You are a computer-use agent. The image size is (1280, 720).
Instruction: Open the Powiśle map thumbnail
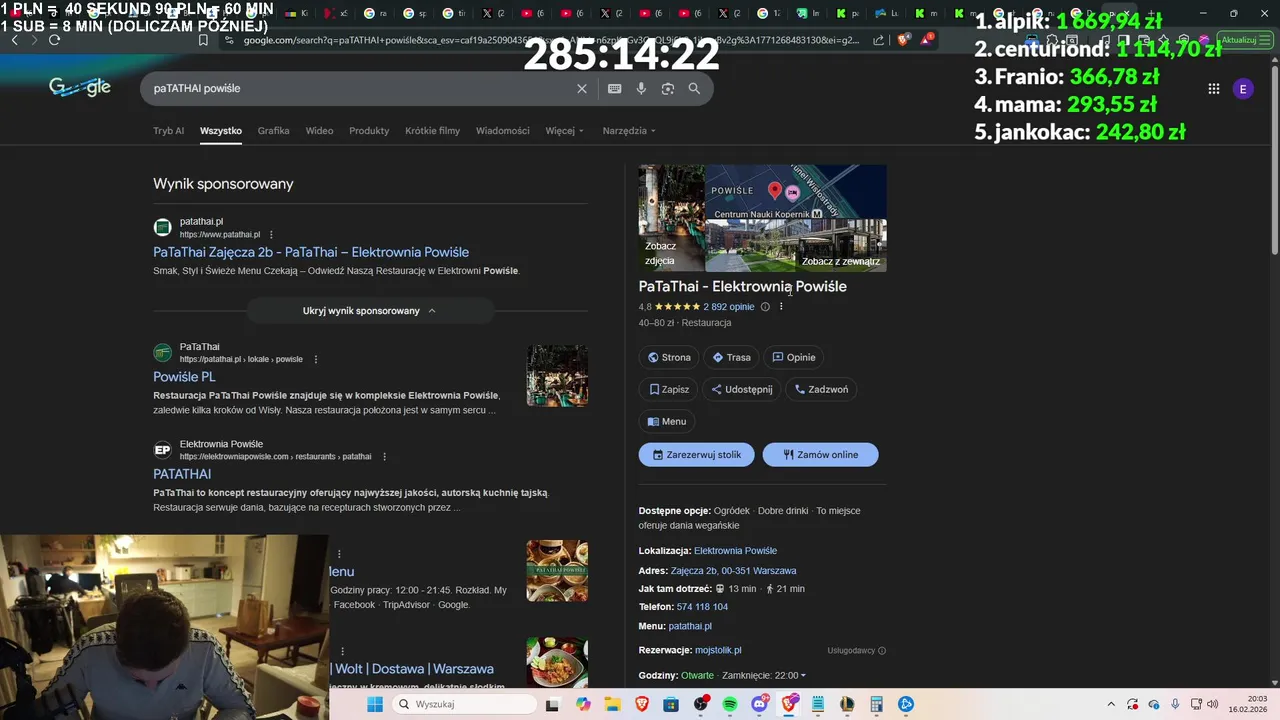click(797, 192)
